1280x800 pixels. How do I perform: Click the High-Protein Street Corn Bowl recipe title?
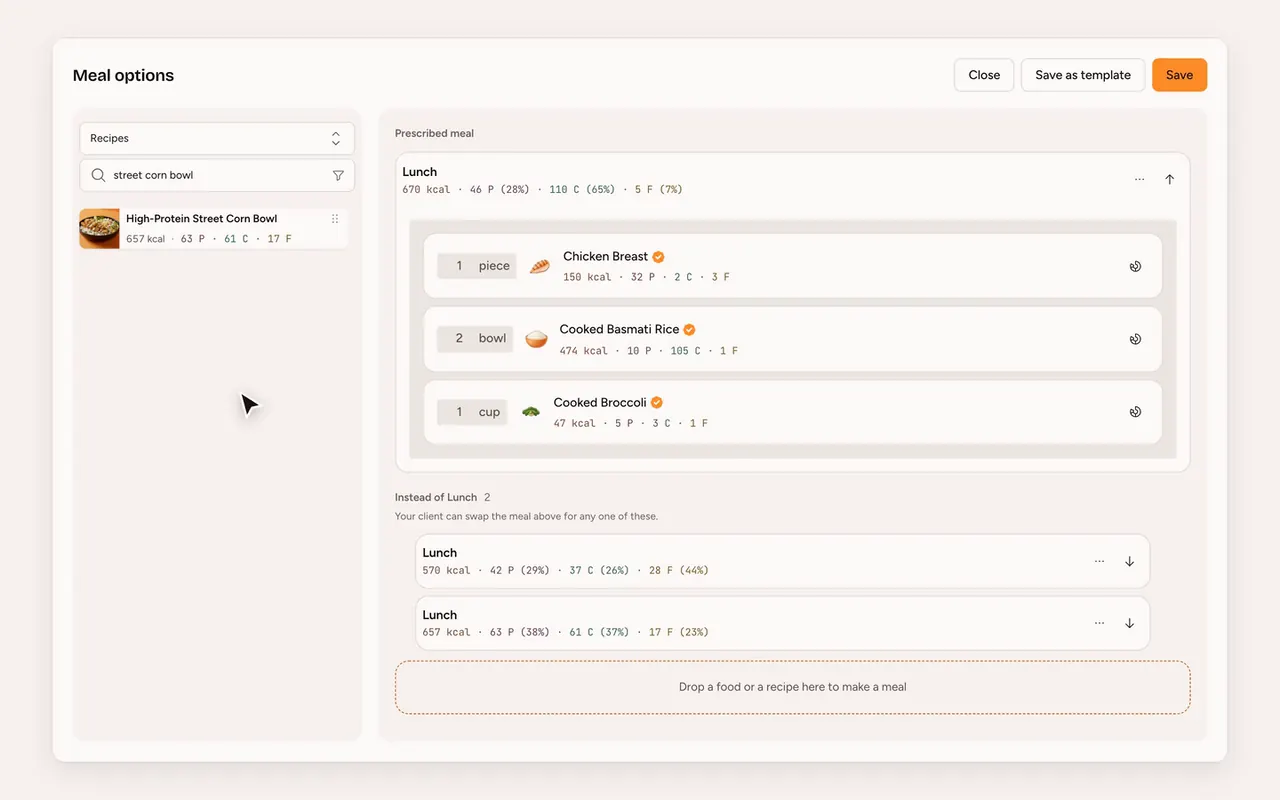coord(201,219)
